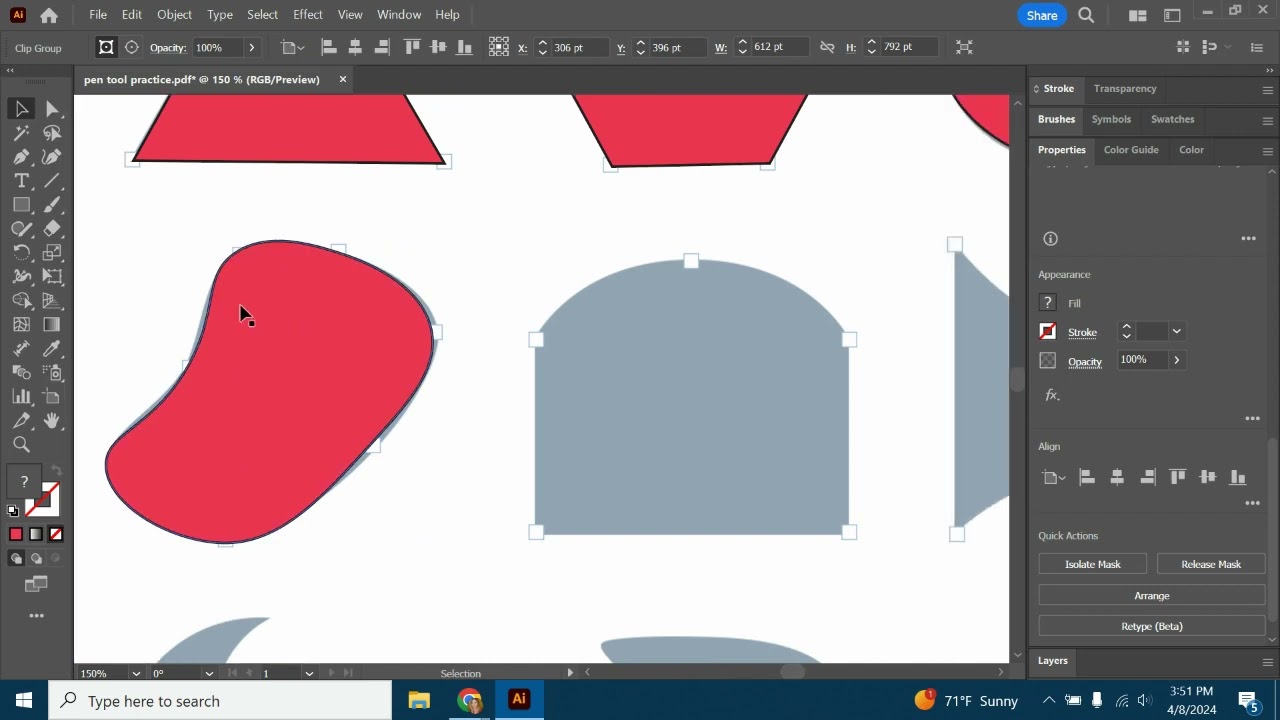
Task: Open the rotate view angle dropdown
Action: click(209, 674)
